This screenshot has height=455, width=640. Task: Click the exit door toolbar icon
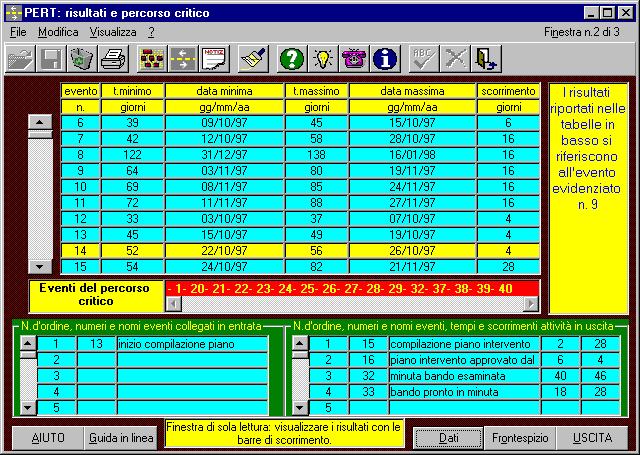pyautogui.click(x=486, y=59)
